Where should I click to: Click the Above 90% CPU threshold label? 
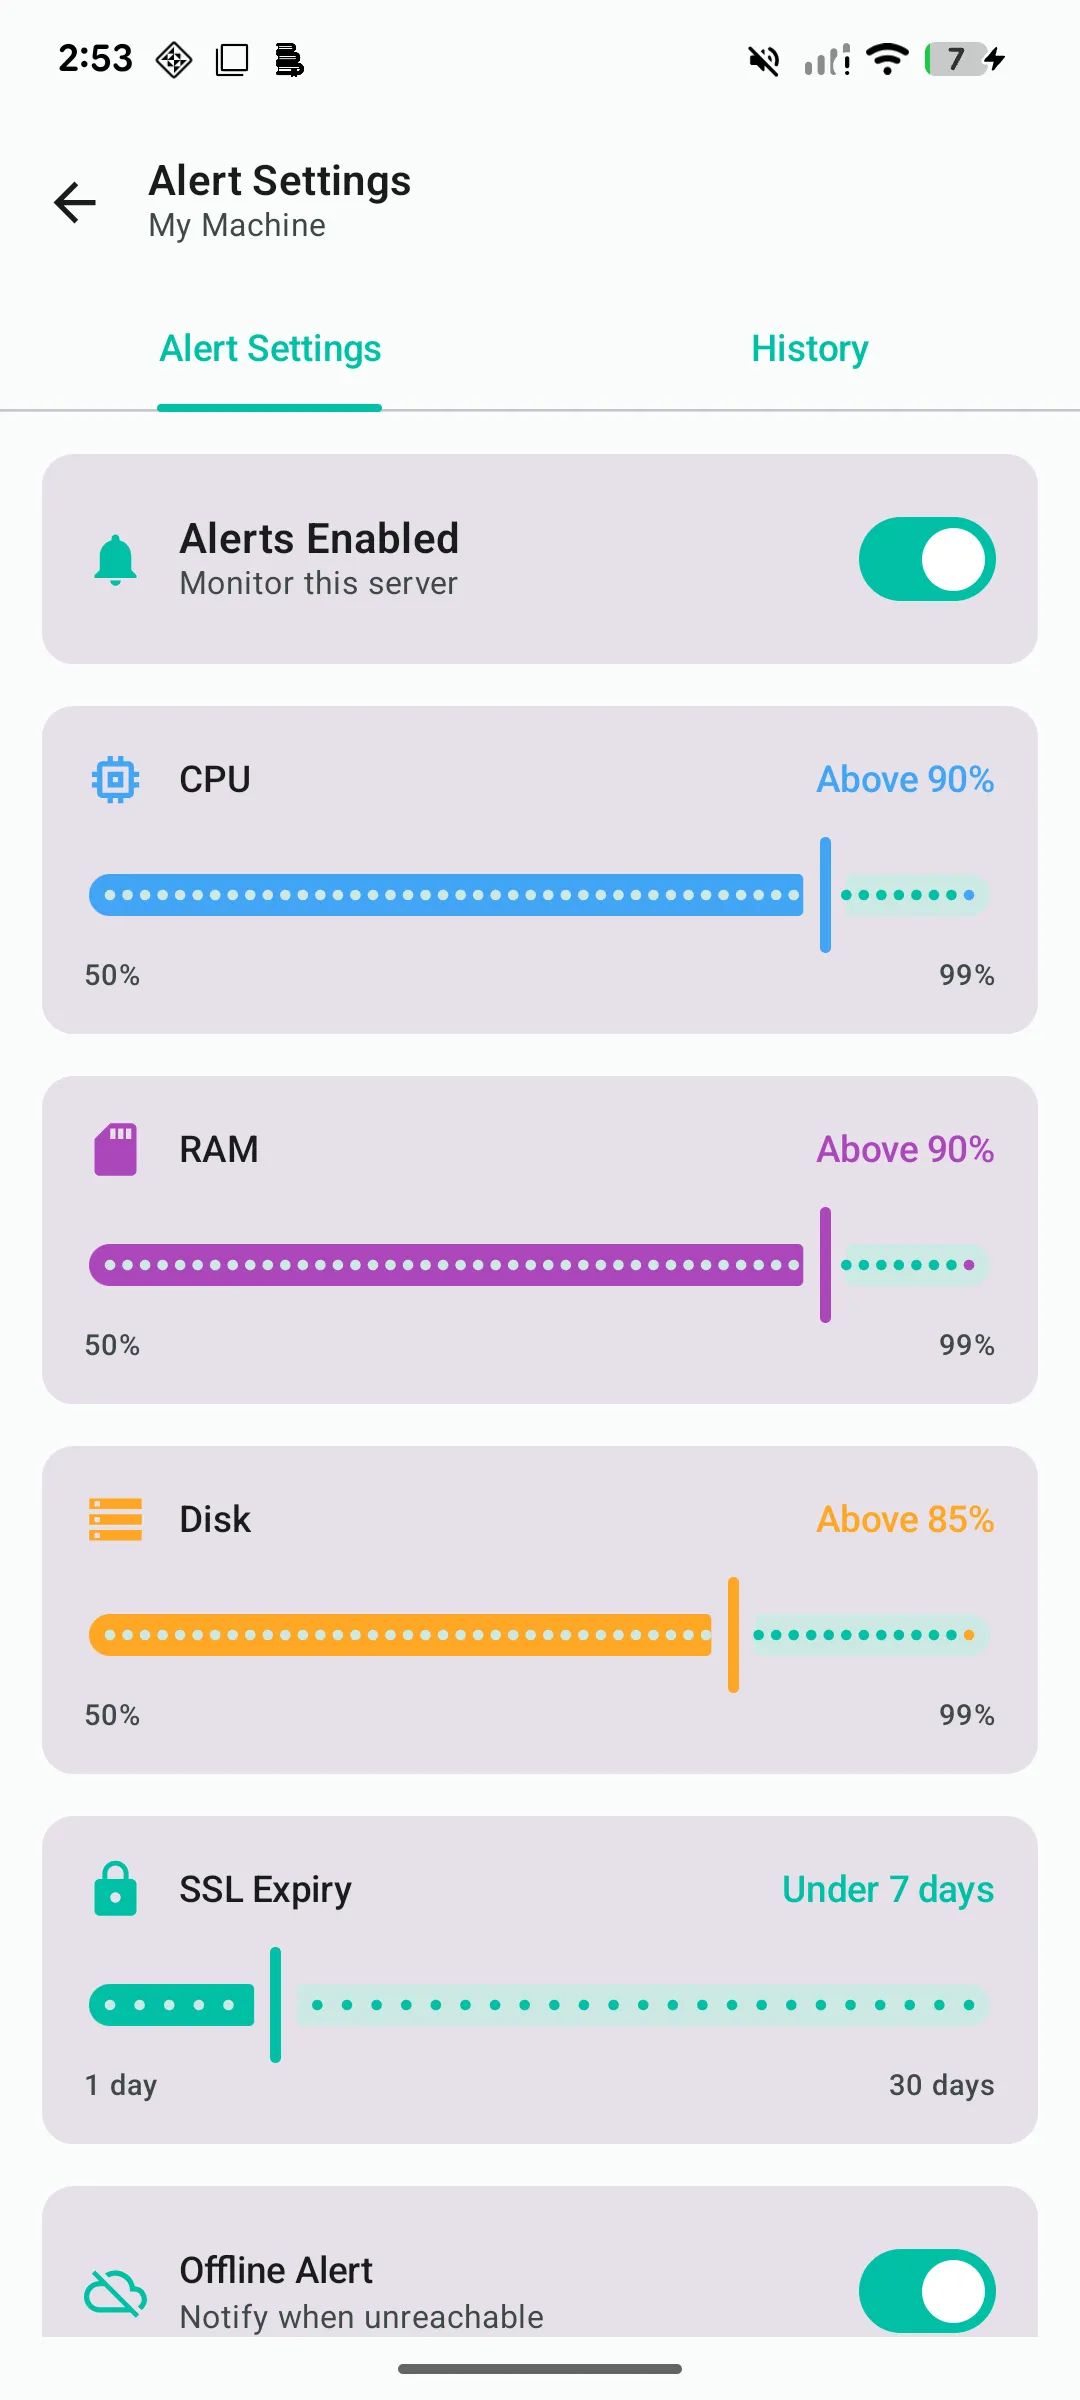[x=904, y=779]
